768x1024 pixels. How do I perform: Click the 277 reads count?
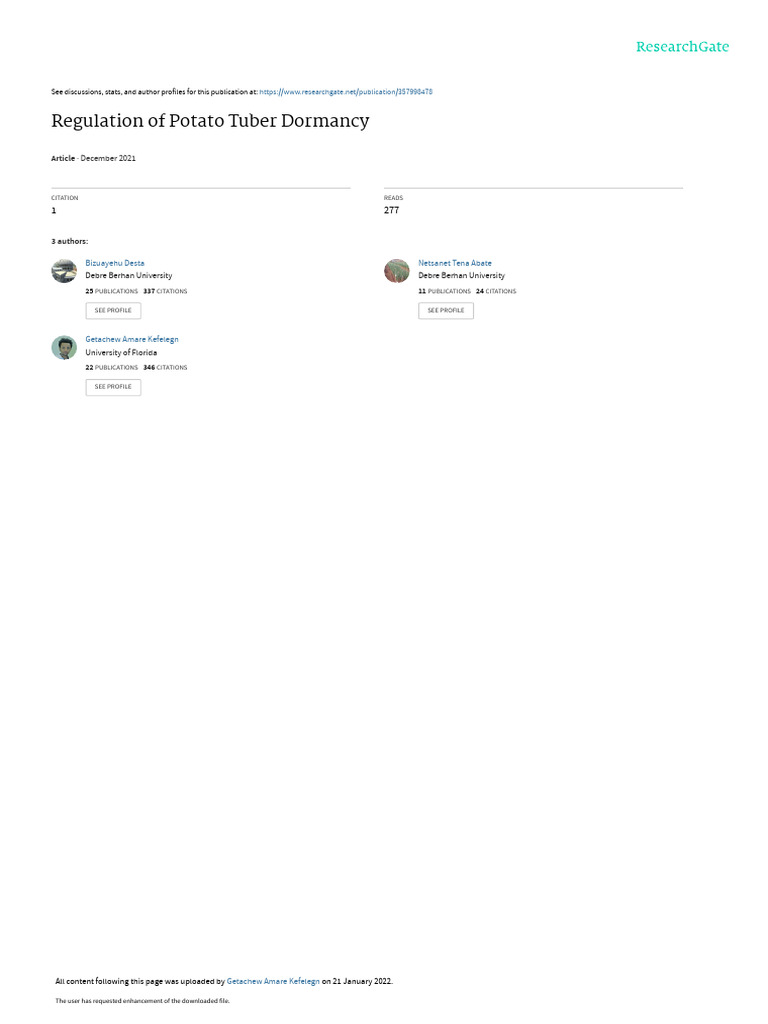[x=391, y=210]
